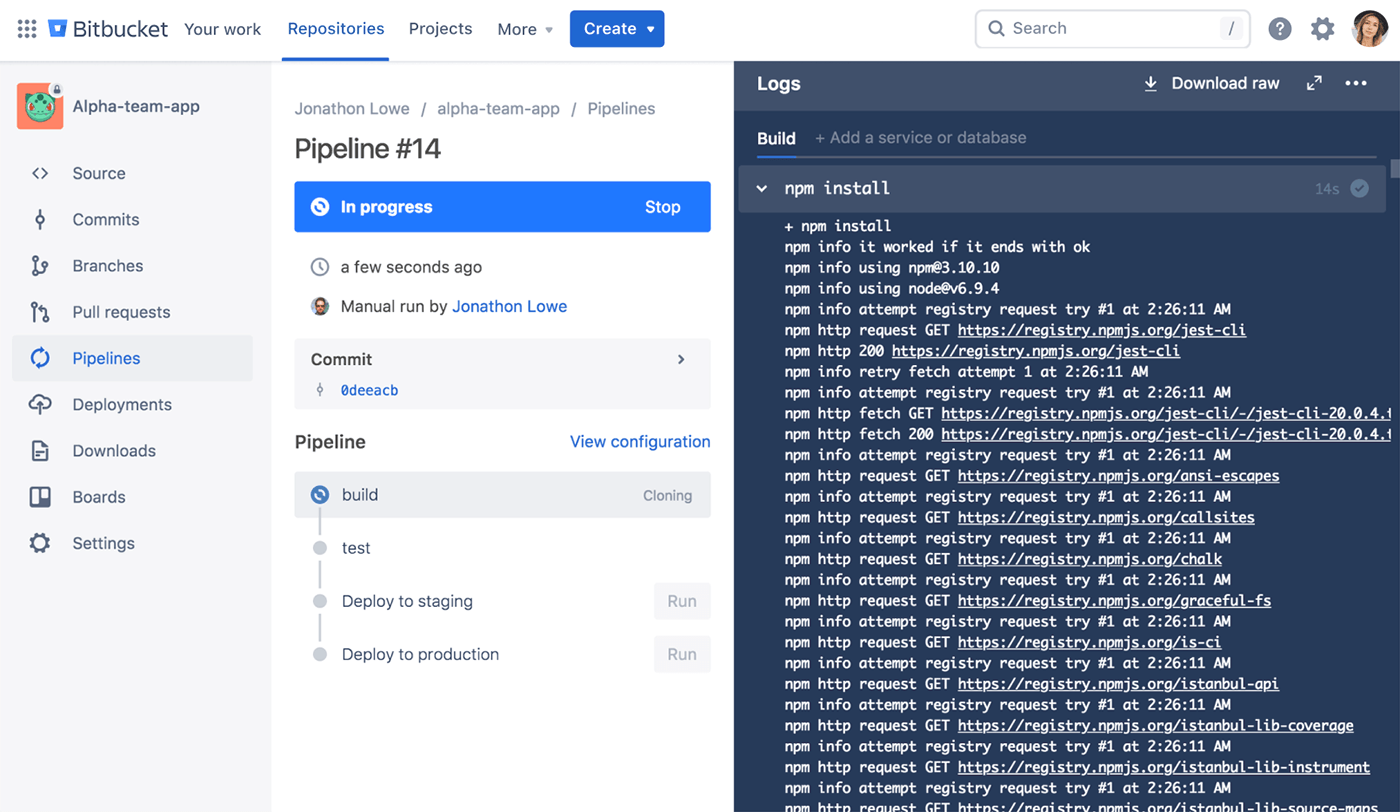
Task: Click Jonathon Lowe's small avatar
Action: tap(320, 306)
